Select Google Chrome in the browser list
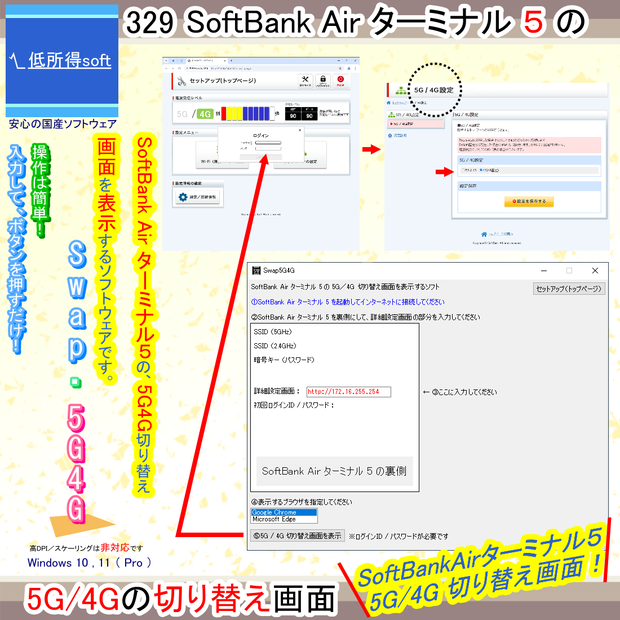 (284, 512)
